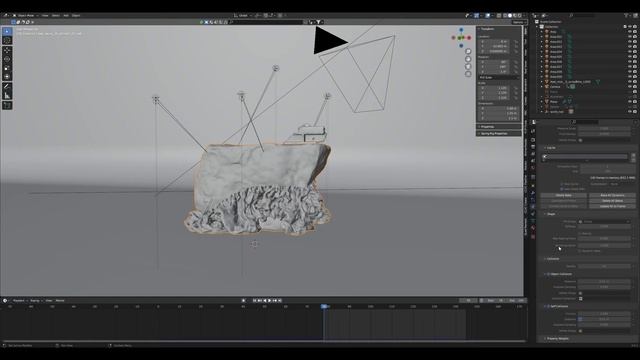
Task: Open the Physics properties tab icon
Action: click(533, 207)
